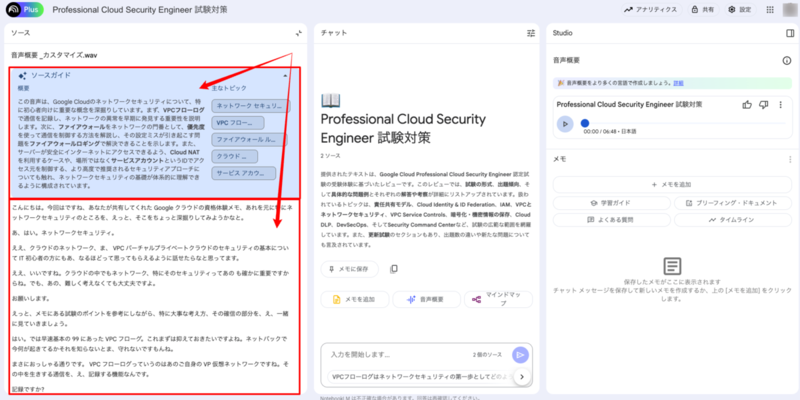Click source title 音声概要 _カスタマイズ.wav
This screenshot has height=400, width=800.
54,55
